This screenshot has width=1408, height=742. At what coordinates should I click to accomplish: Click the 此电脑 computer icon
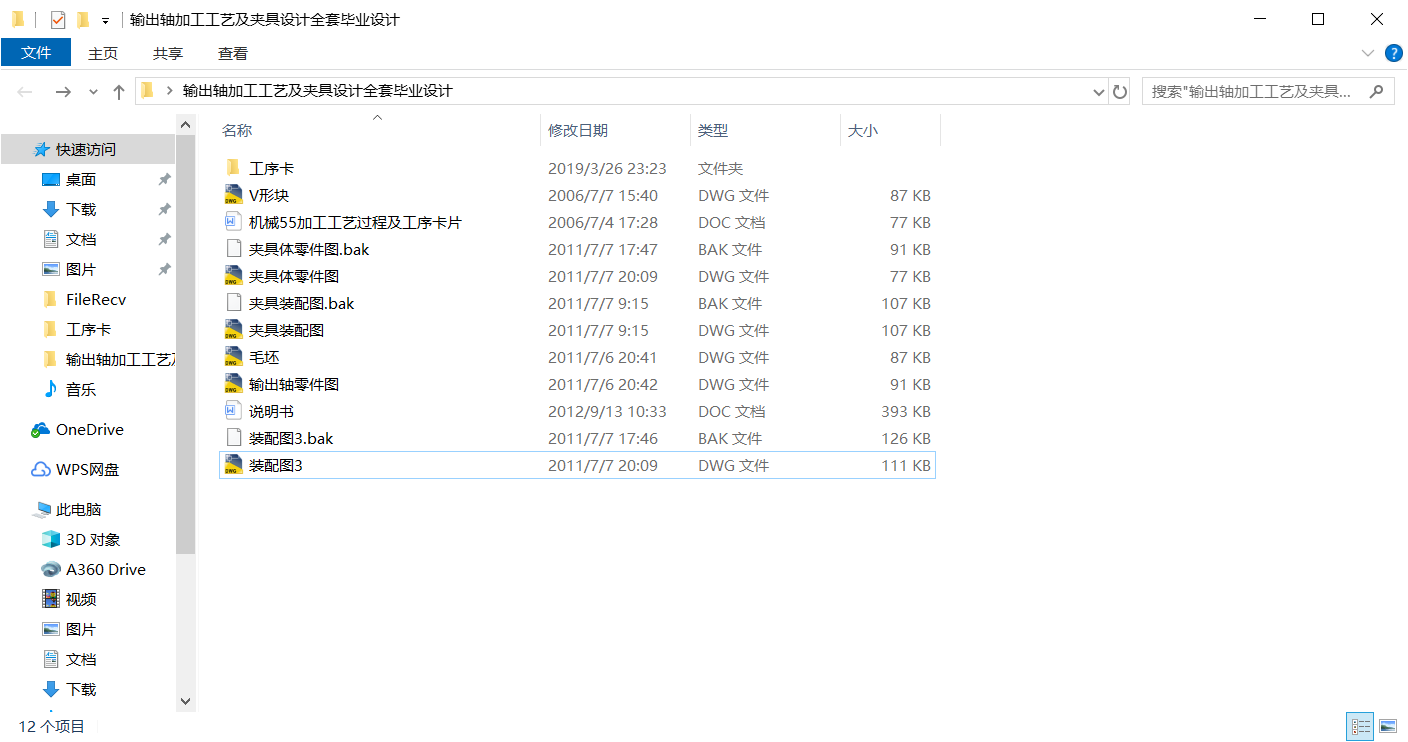tap(41, 509)
